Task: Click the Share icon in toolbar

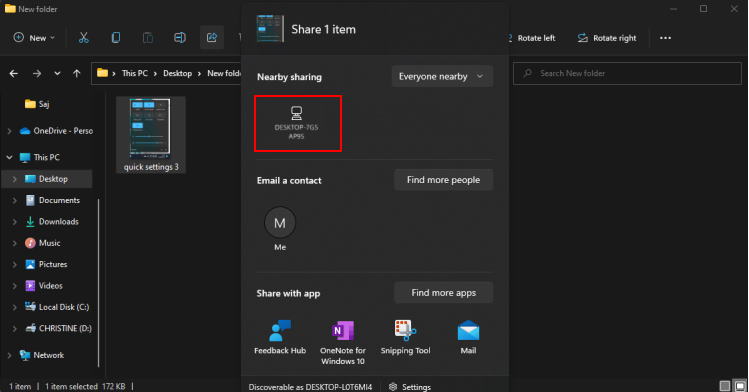Action: click(x=212, y=38)
